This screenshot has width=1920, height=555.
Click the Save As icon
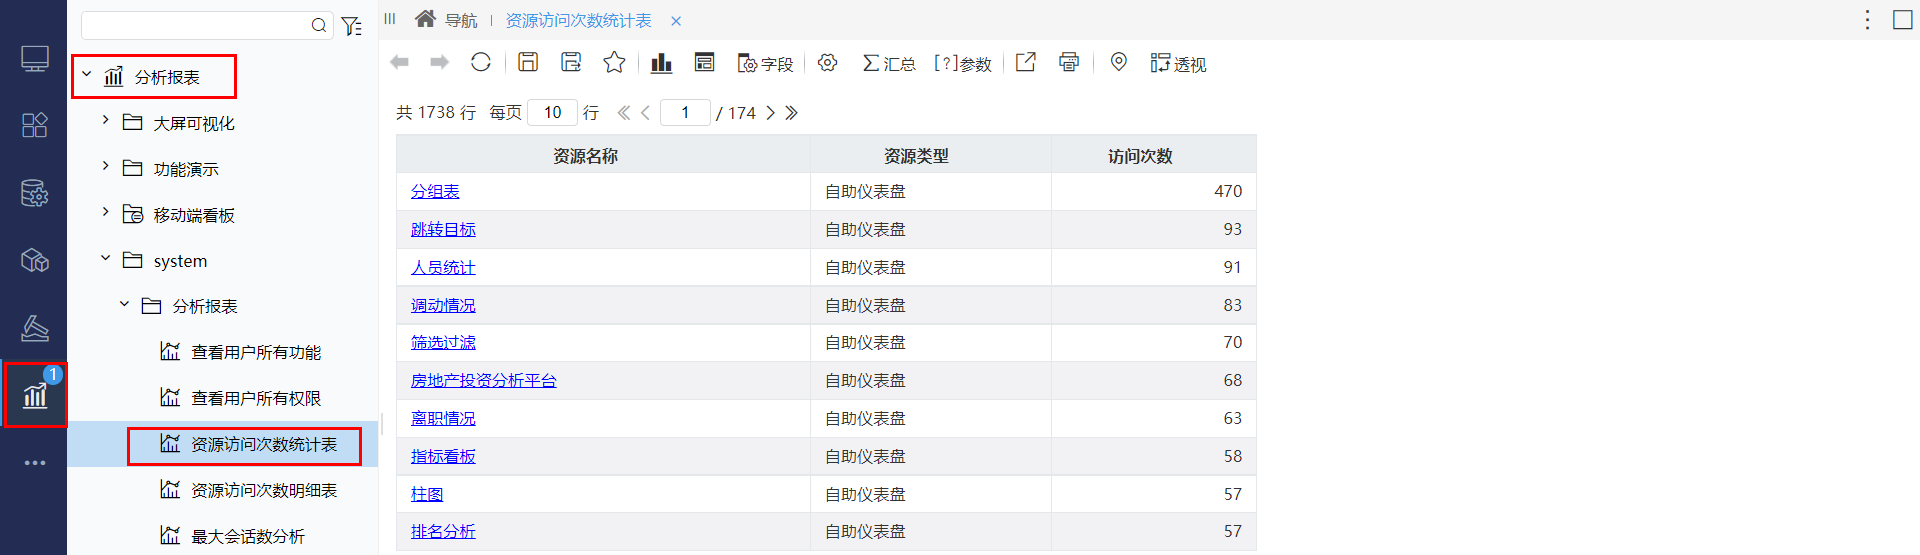pyautogui.click(x=571, y=62)
